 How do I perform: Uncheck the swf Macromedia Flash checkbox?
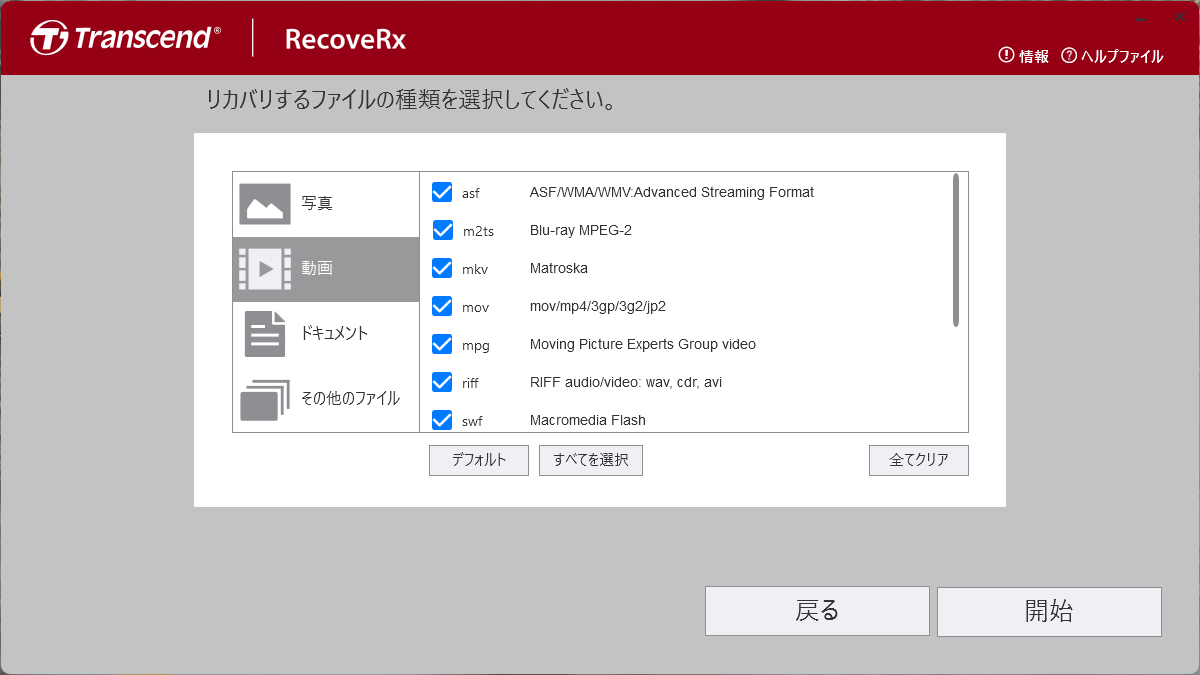click(442, 420)
